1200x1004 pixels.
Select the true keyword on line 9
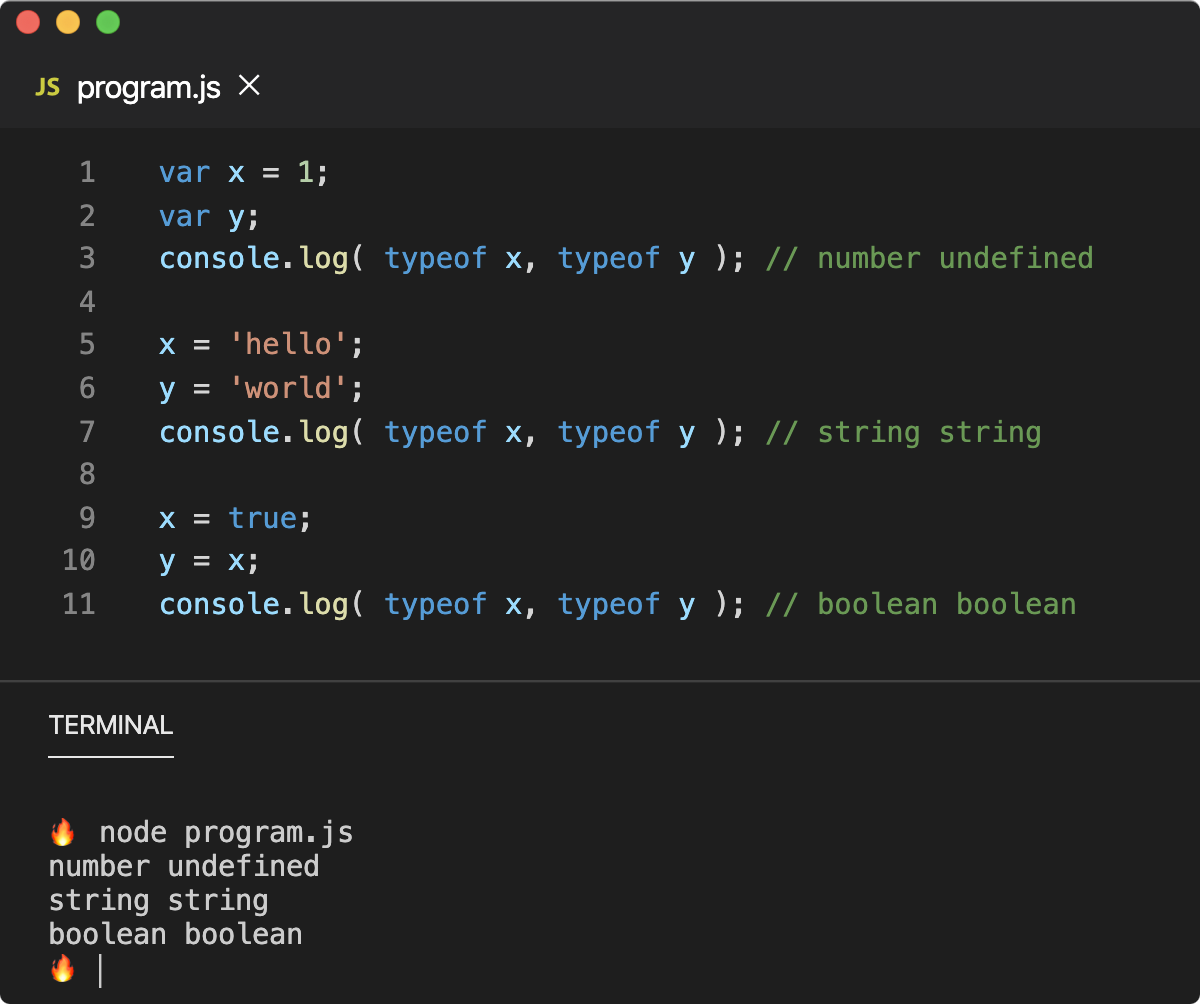click(x=262, y=518)
